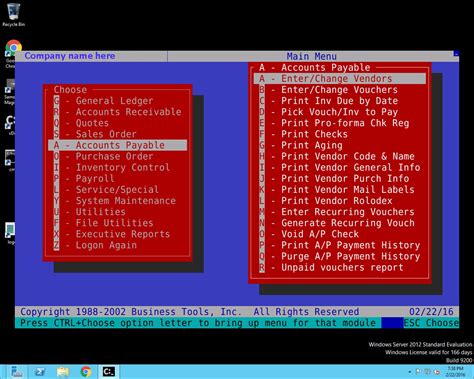Open the Purchase Order module
Viewport: 474px width, 379px height.
point(118,156)
